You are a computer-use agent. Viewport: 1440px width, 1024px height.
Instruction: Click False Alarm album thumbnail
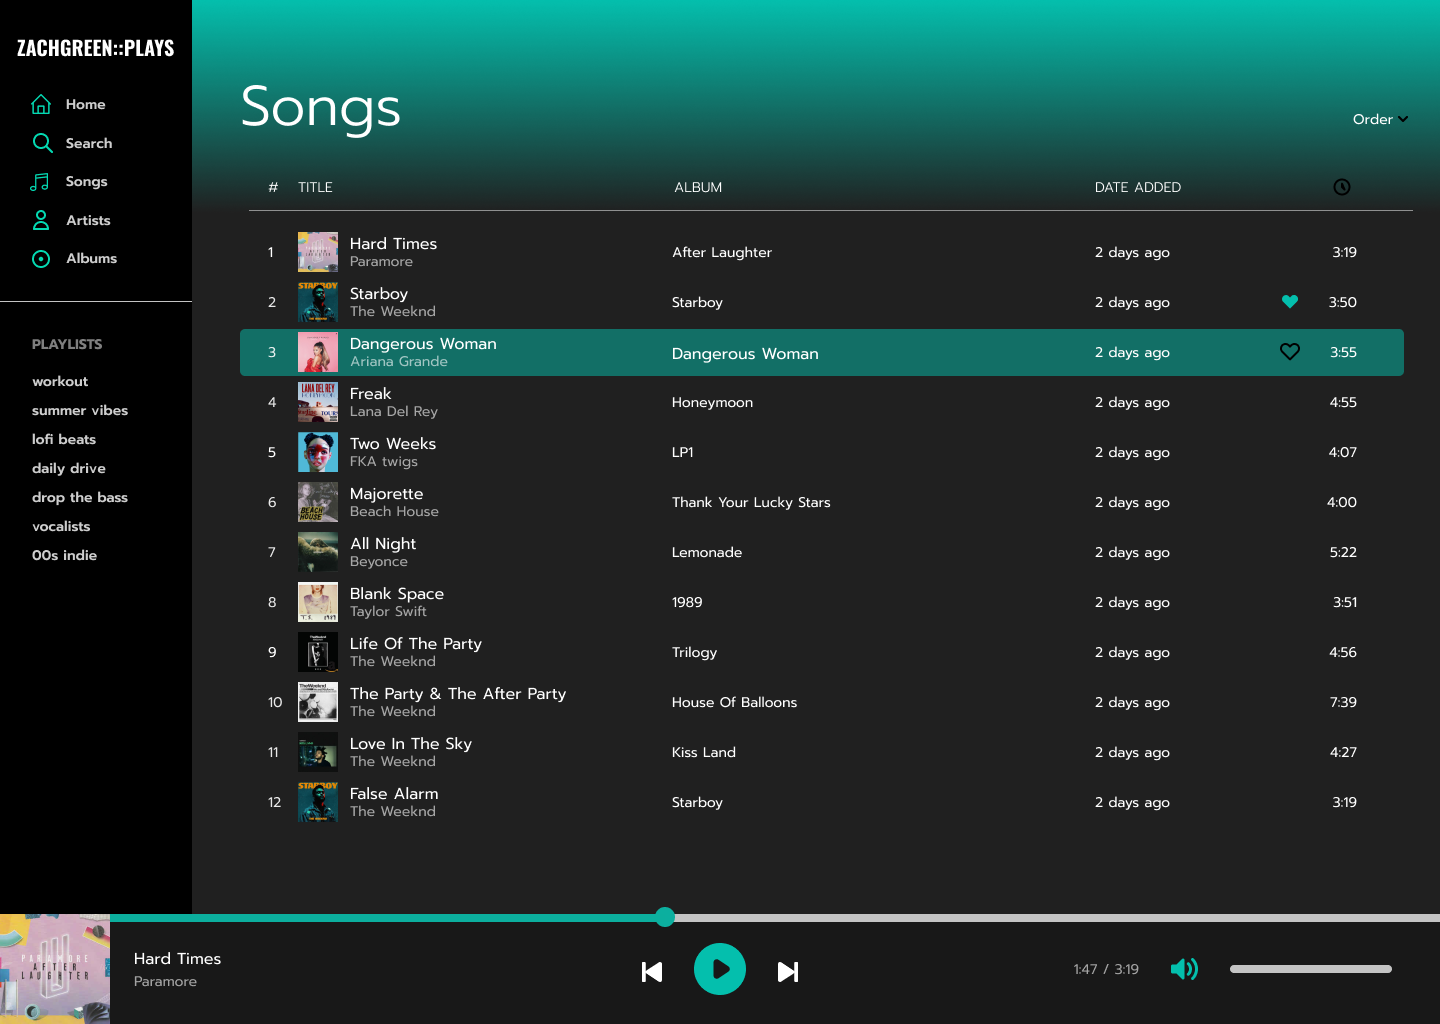tap(318, 802)
